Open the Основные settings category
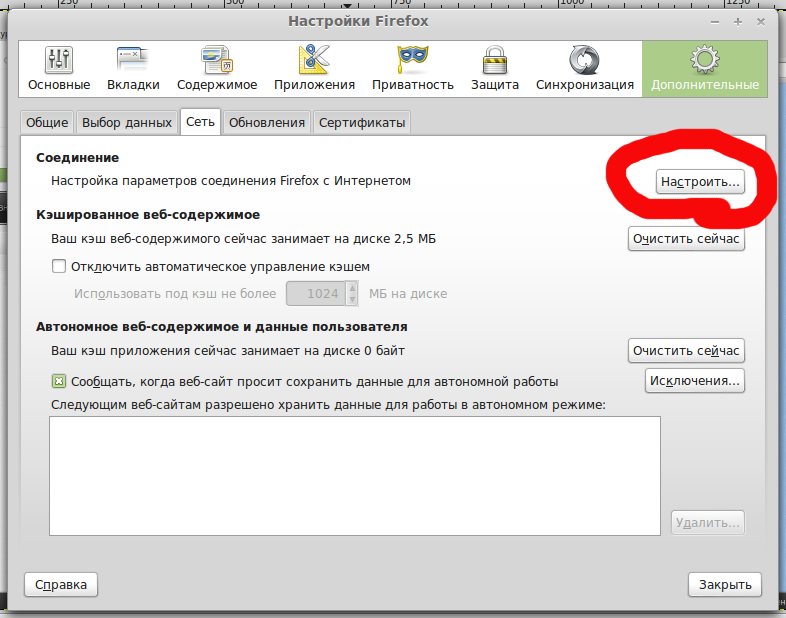 click(59, 68)
